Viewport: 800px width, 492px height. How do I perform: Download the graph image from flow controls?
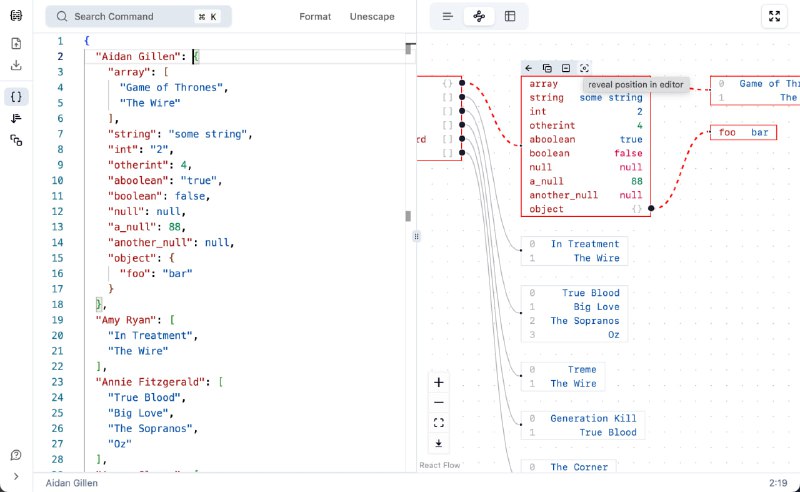[x=438, y=443]
